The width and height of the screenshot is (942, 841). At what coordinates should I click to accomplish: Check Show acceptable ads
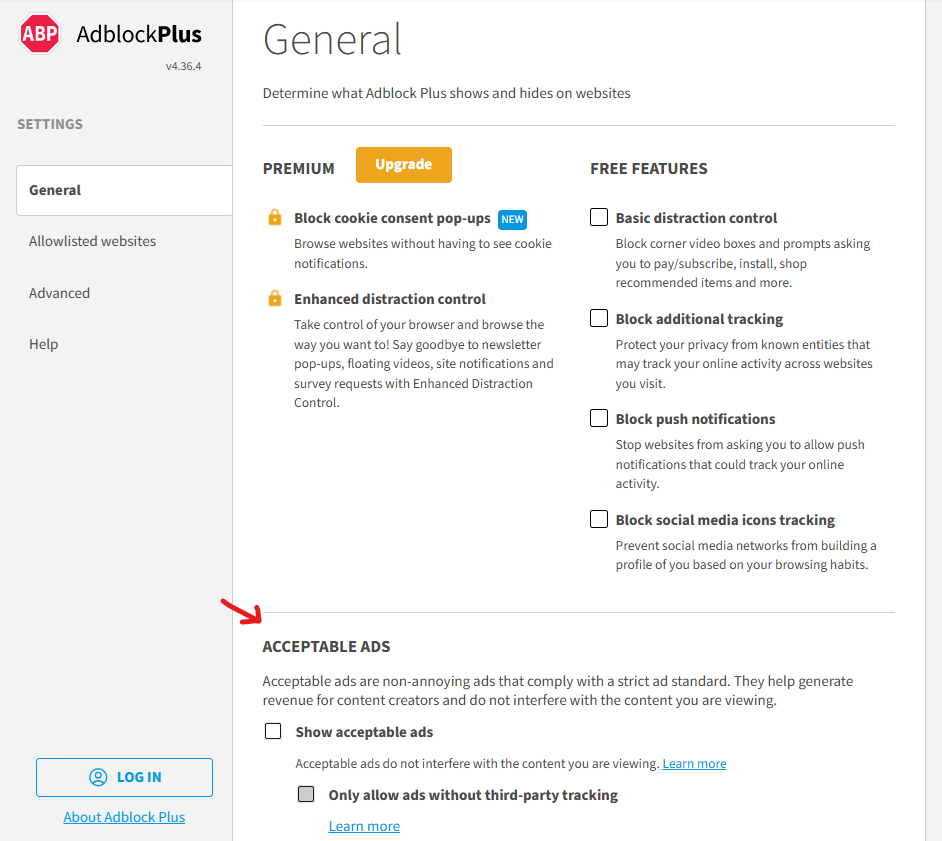pos(272,730)
